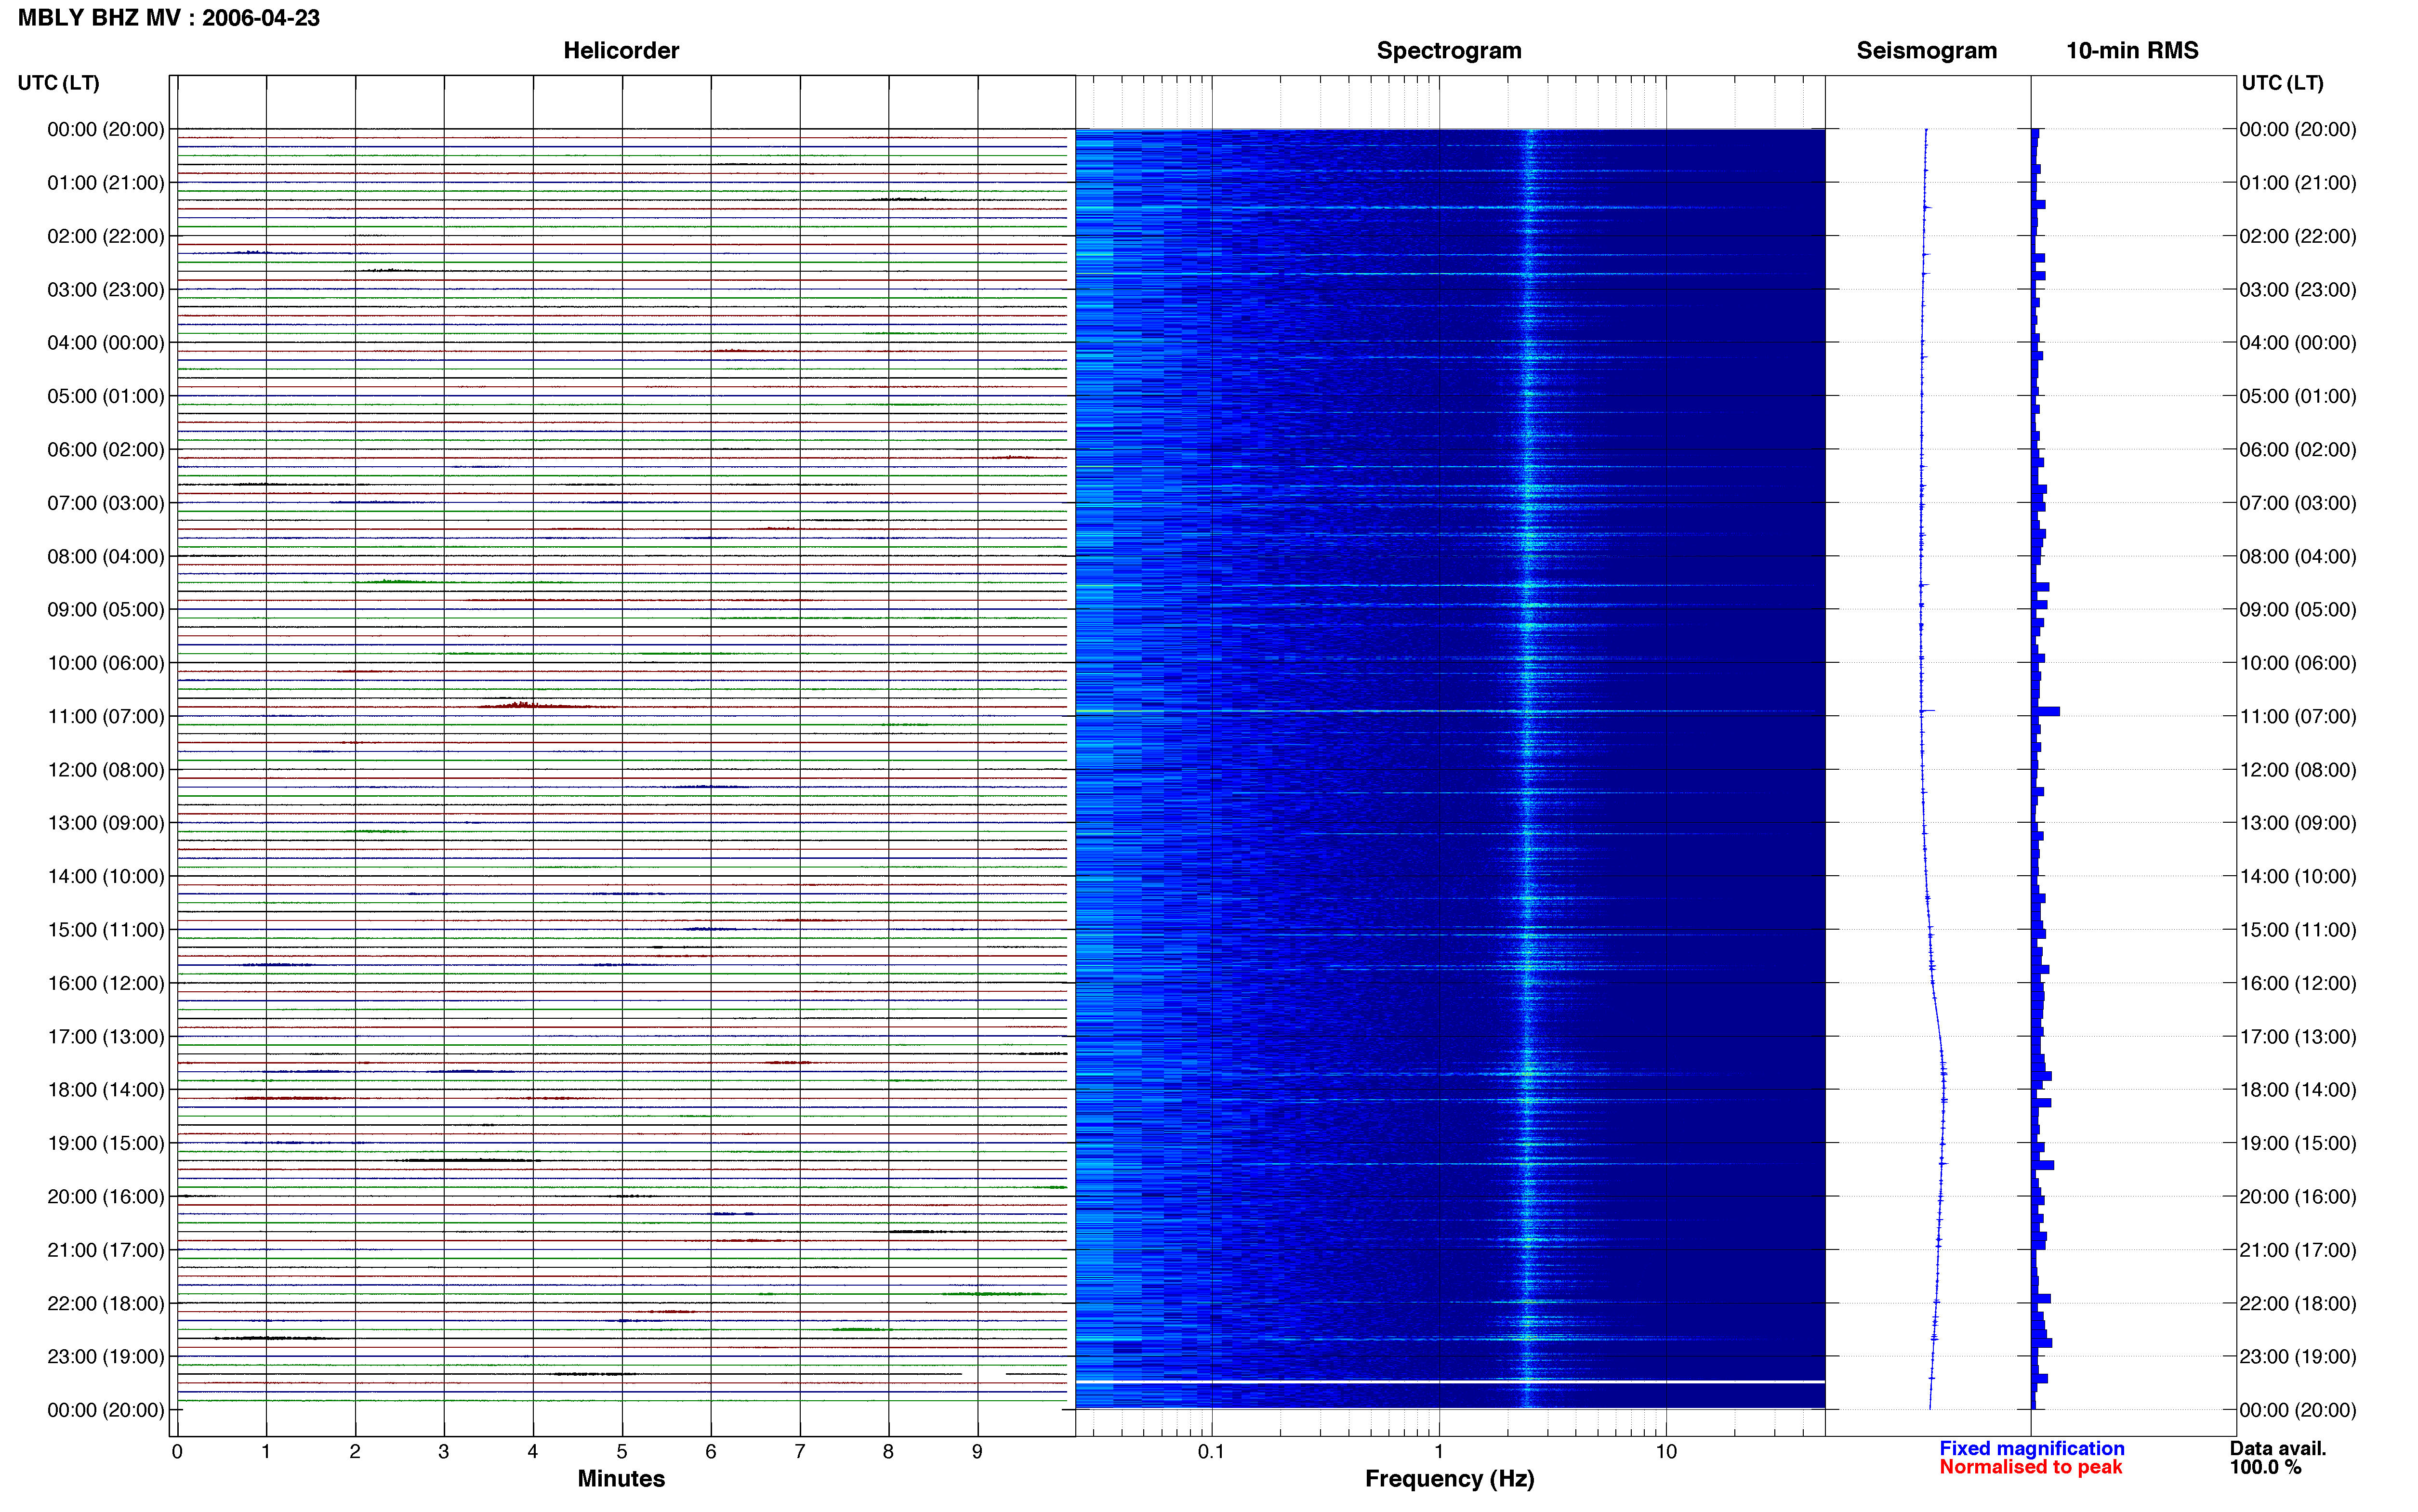The height and width of the screenshot is (1512, 2418).
Task: Click left time label 20:00 (16:00)
Action: click(105, 1196)
